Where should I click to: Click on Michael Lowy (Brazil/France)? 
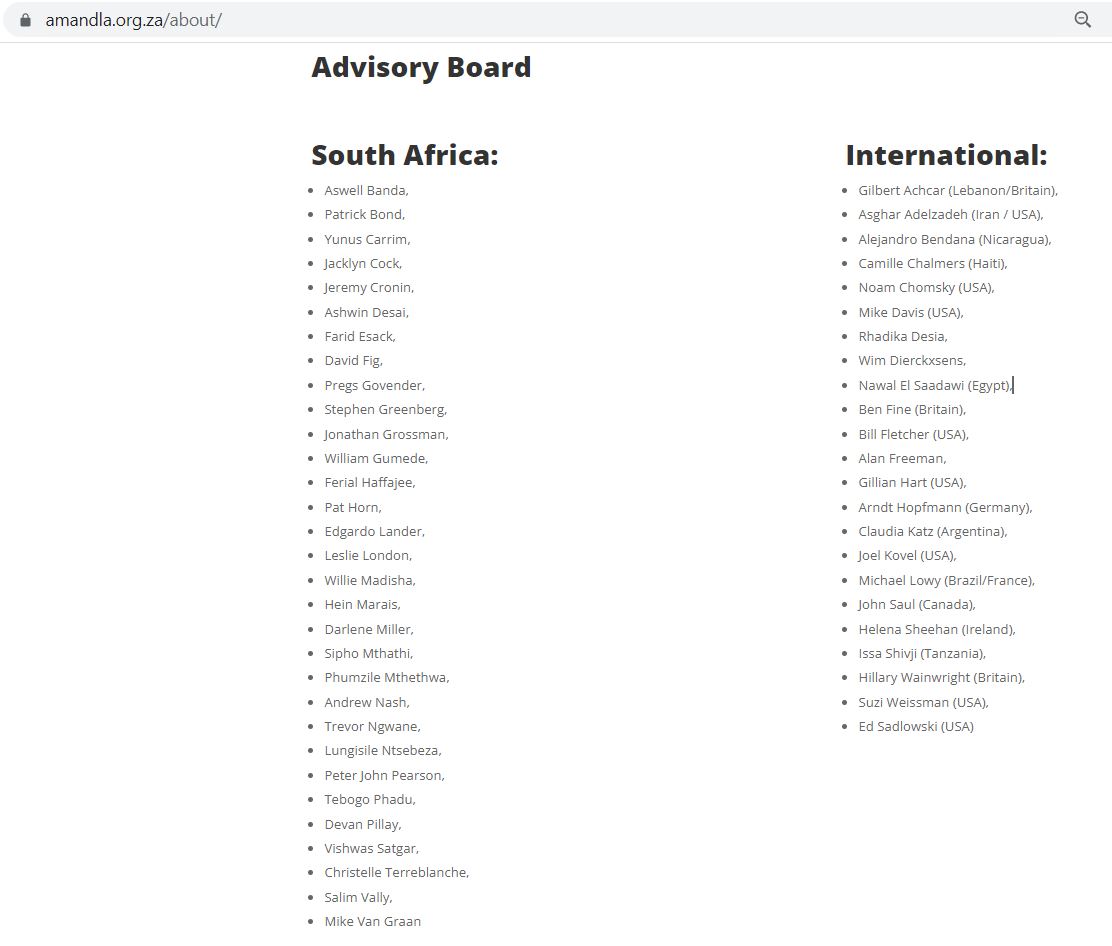tap(946, 580)
